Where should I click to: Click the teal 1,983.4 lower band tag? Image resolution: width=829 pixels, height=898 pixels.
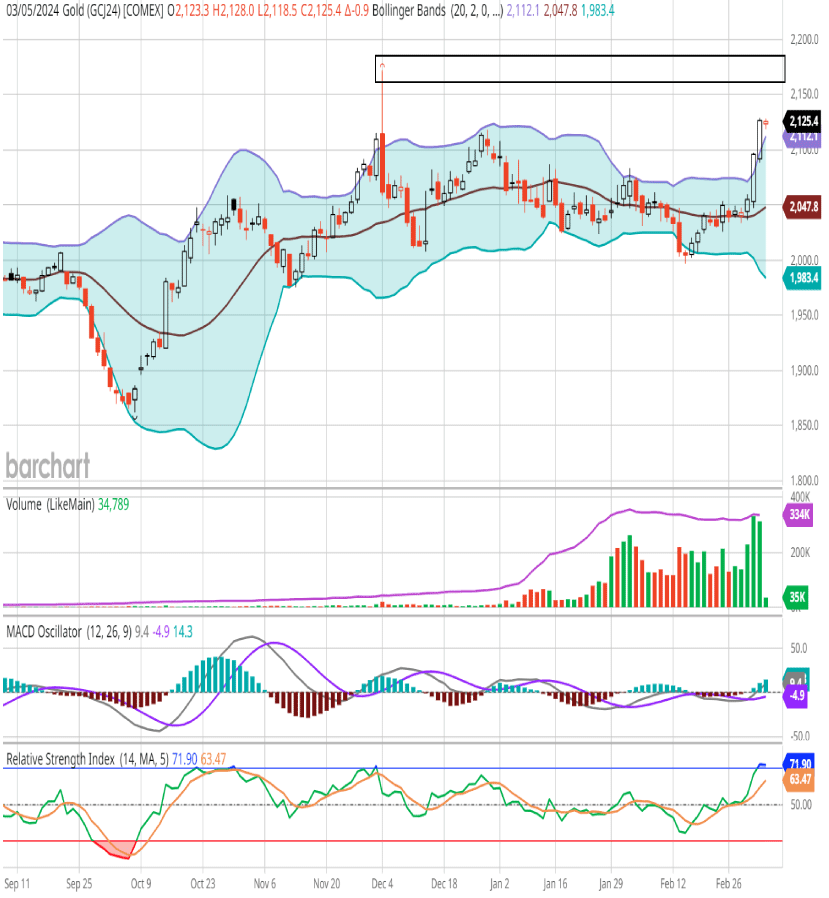pyautogui.click(x=803, y=277)
